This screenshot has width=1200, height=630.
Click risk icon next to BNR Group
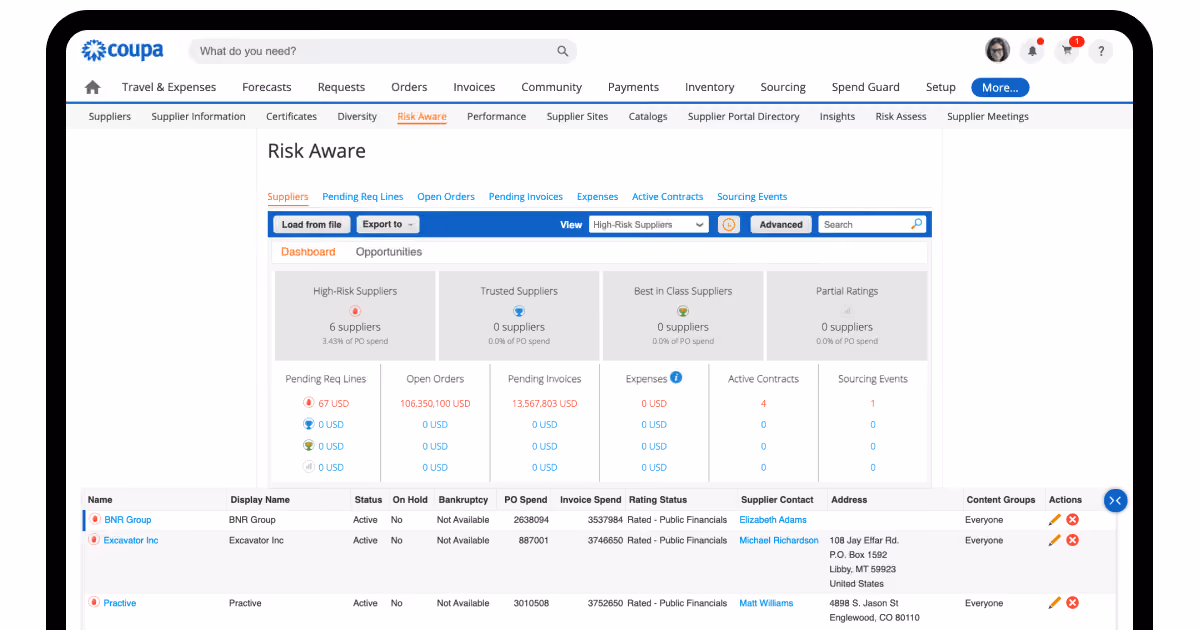click(x=95, y=520)
